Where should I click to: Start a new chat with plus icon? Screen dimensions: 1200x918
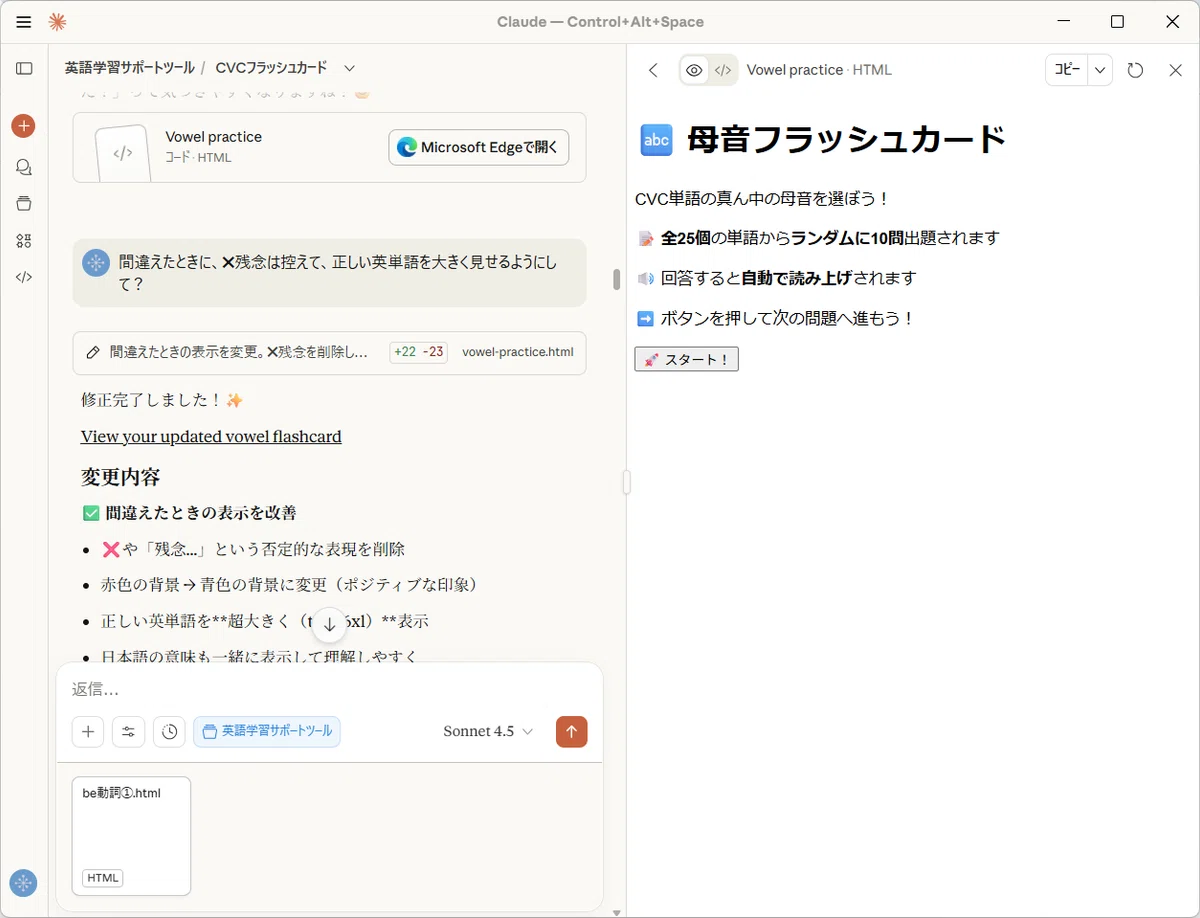(x=24, y=126)
